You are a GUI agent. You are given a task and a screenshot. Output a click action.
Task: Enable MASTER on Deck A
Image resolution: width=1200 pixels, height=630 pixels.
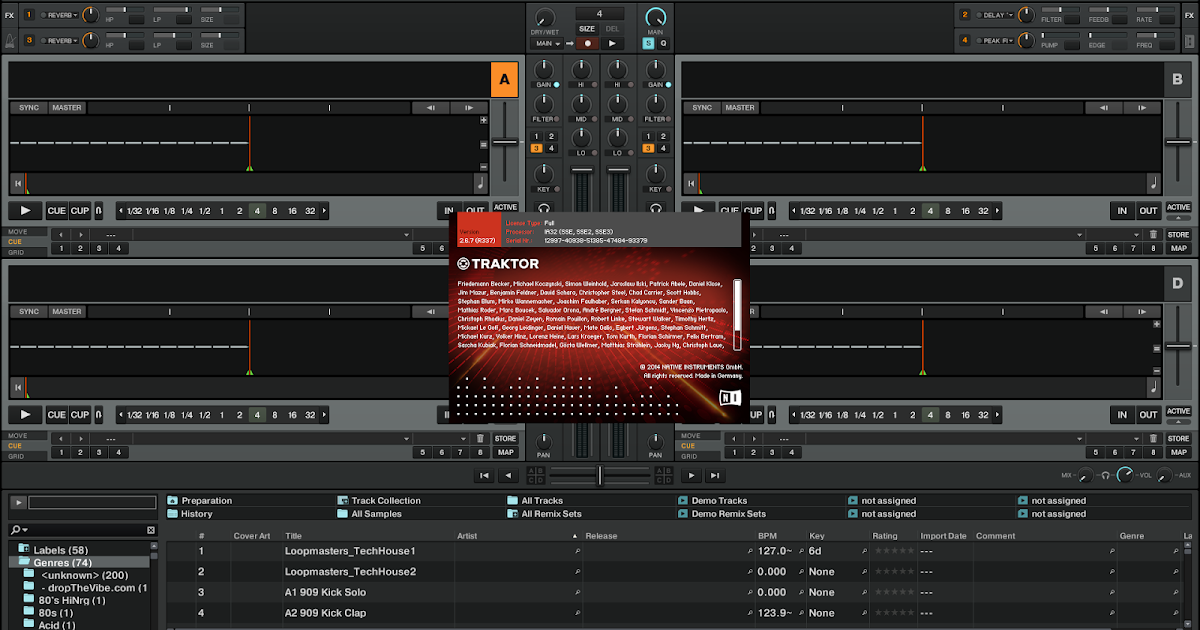pyautogui.click(x=67, y=107)
